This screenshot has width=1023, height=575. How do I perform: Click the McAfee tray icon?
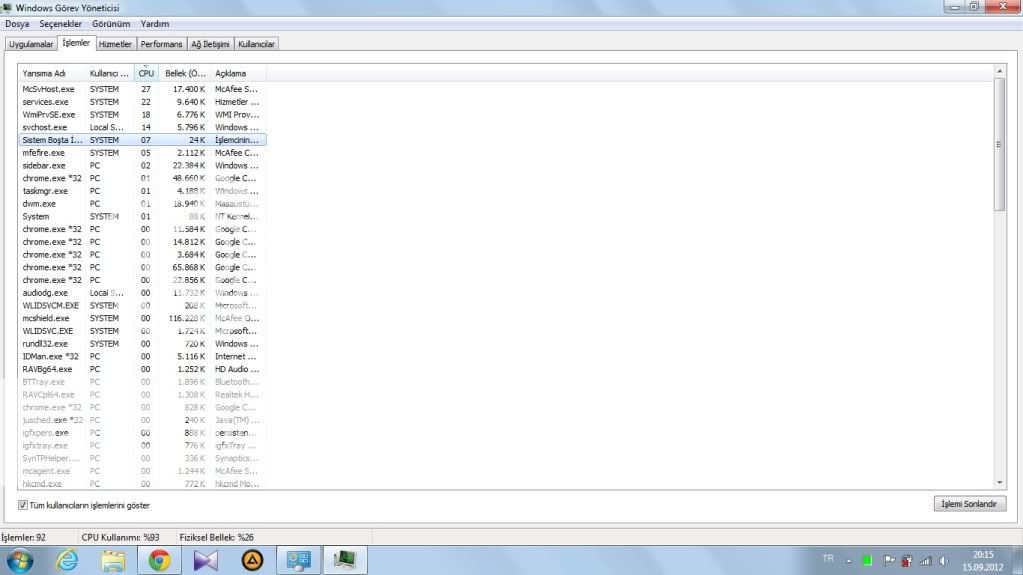pyautogui.click(x=907, y=561)
